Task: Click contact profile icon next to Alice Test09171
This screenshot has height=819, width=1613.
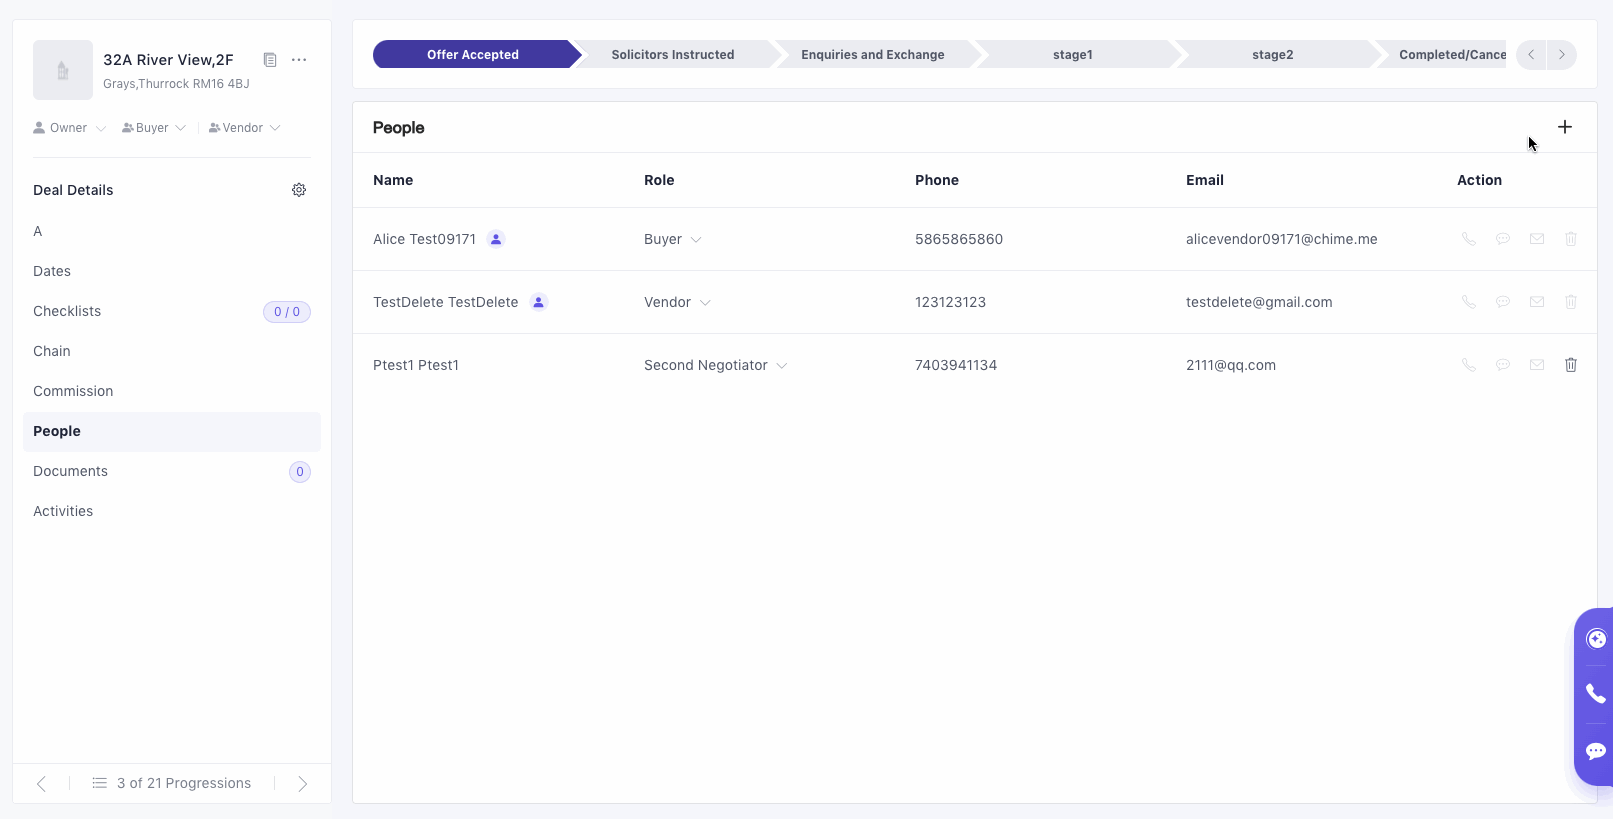Action: pyautogui.click(x=496, y=239)
